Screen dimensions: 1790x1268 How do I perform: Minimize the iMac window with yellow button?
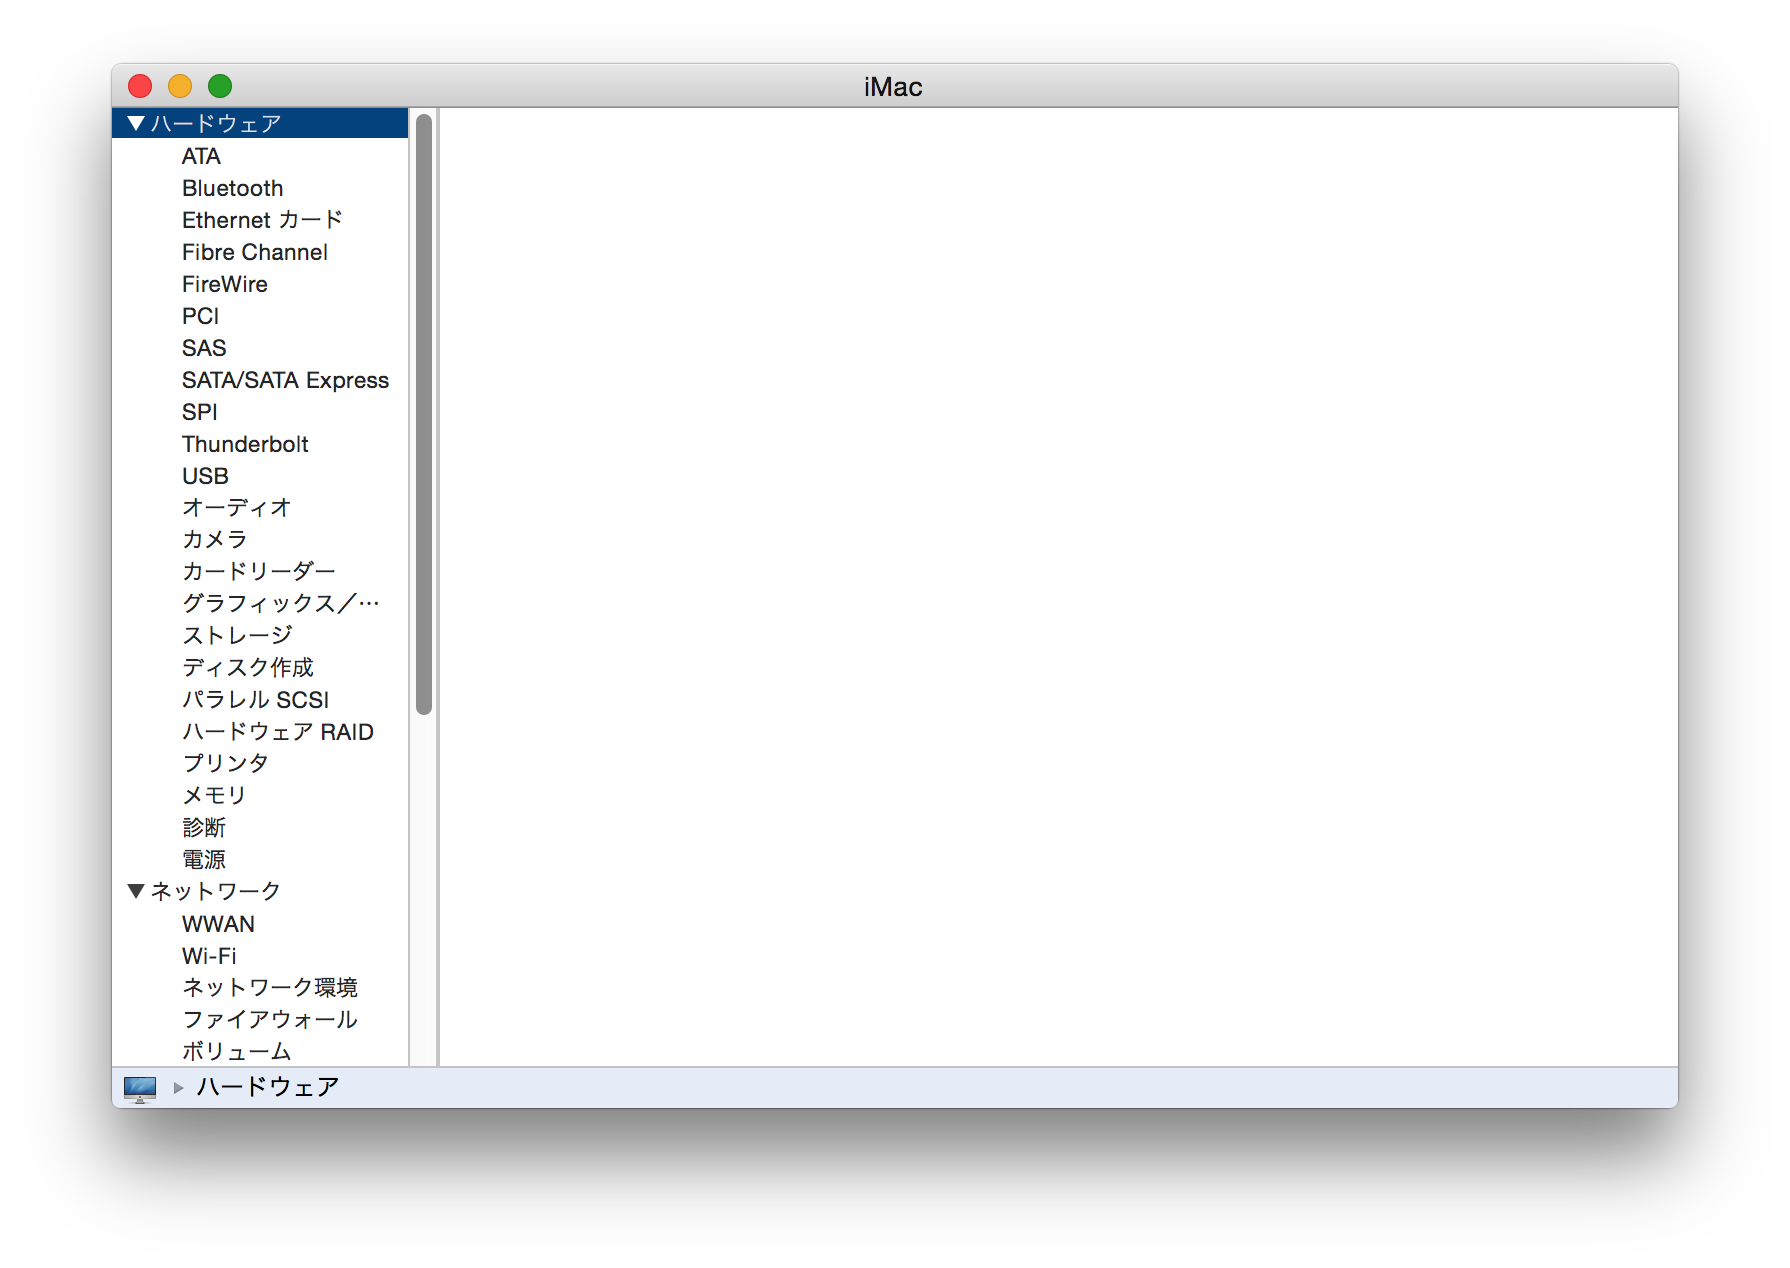click(x=180, y=86)
